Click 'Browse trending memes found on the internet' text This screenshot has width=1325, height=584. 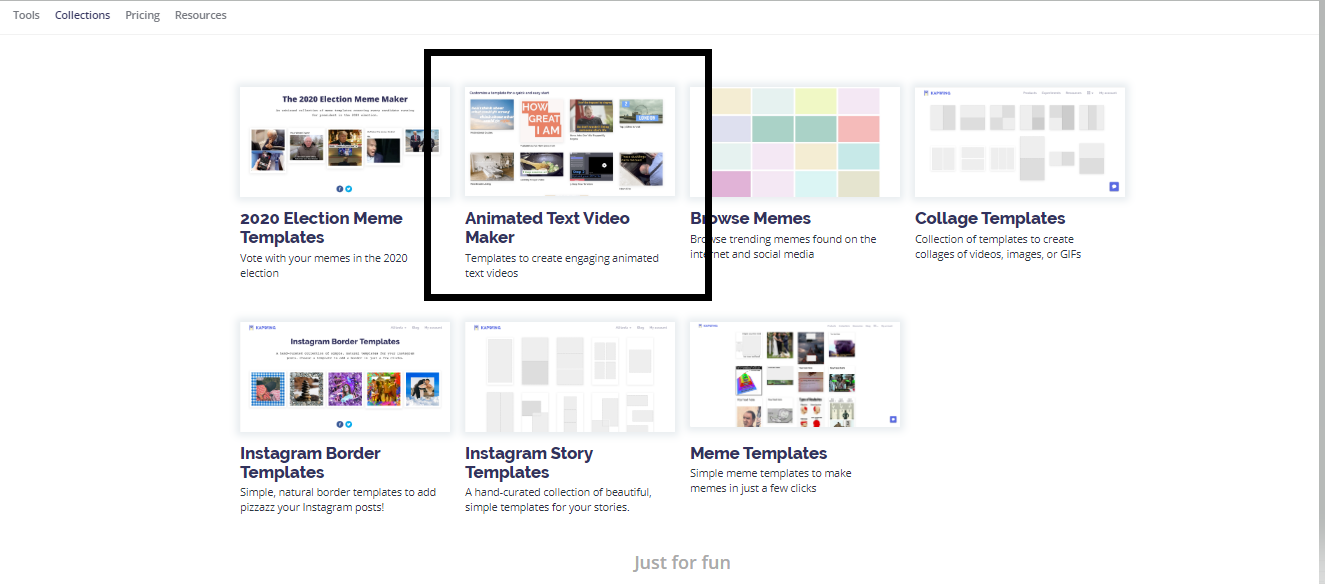tap(783, 246)
